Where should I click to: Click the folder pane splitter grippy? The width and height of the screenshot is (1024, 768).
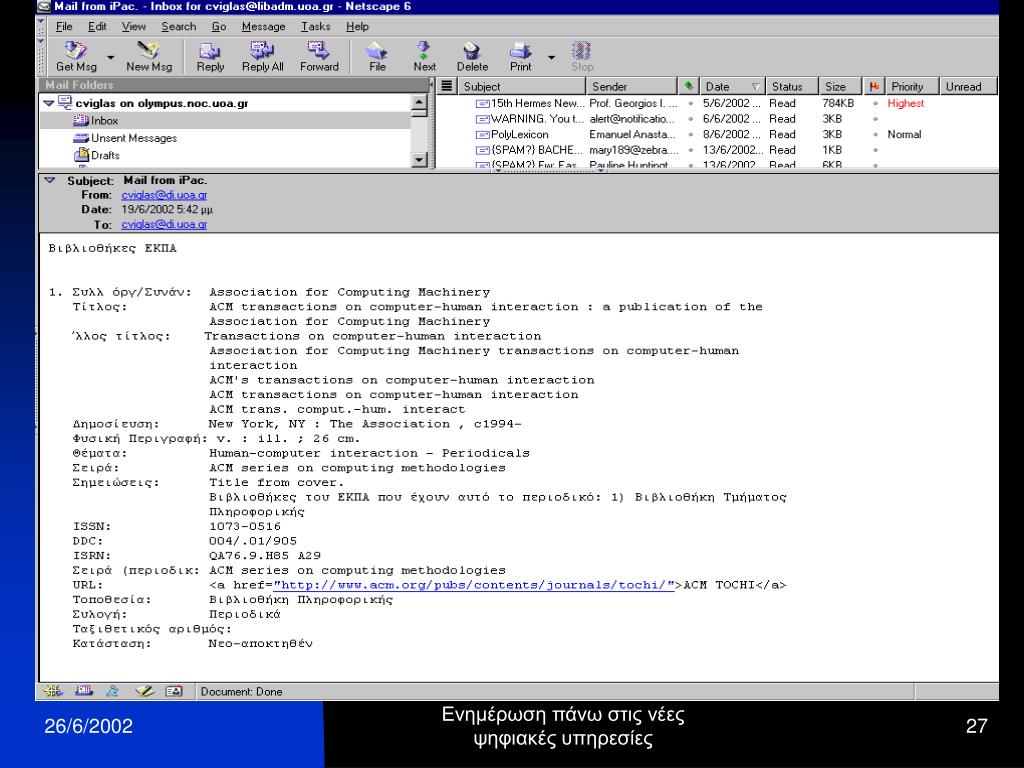tap(432, 123)
